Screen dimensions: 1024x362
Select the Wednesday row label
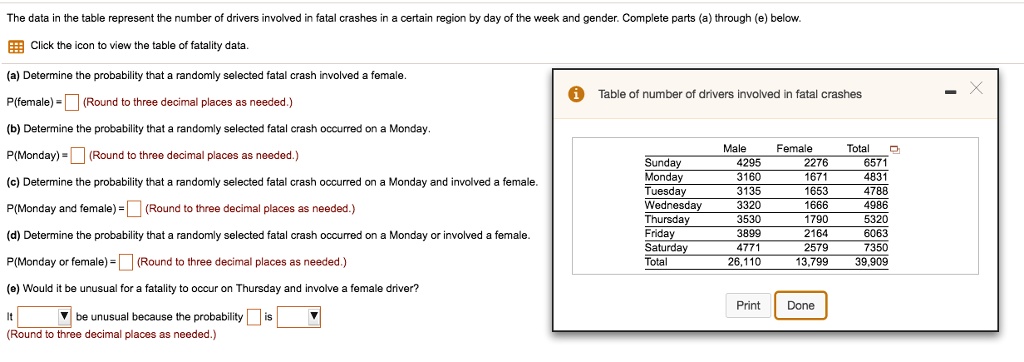(x=673, y=205)
